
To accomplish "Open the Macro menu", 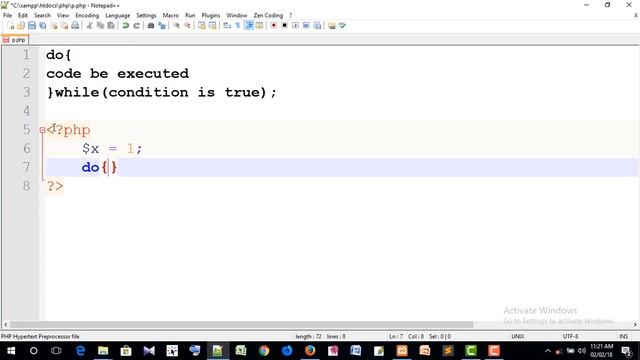I will point(171,16).
